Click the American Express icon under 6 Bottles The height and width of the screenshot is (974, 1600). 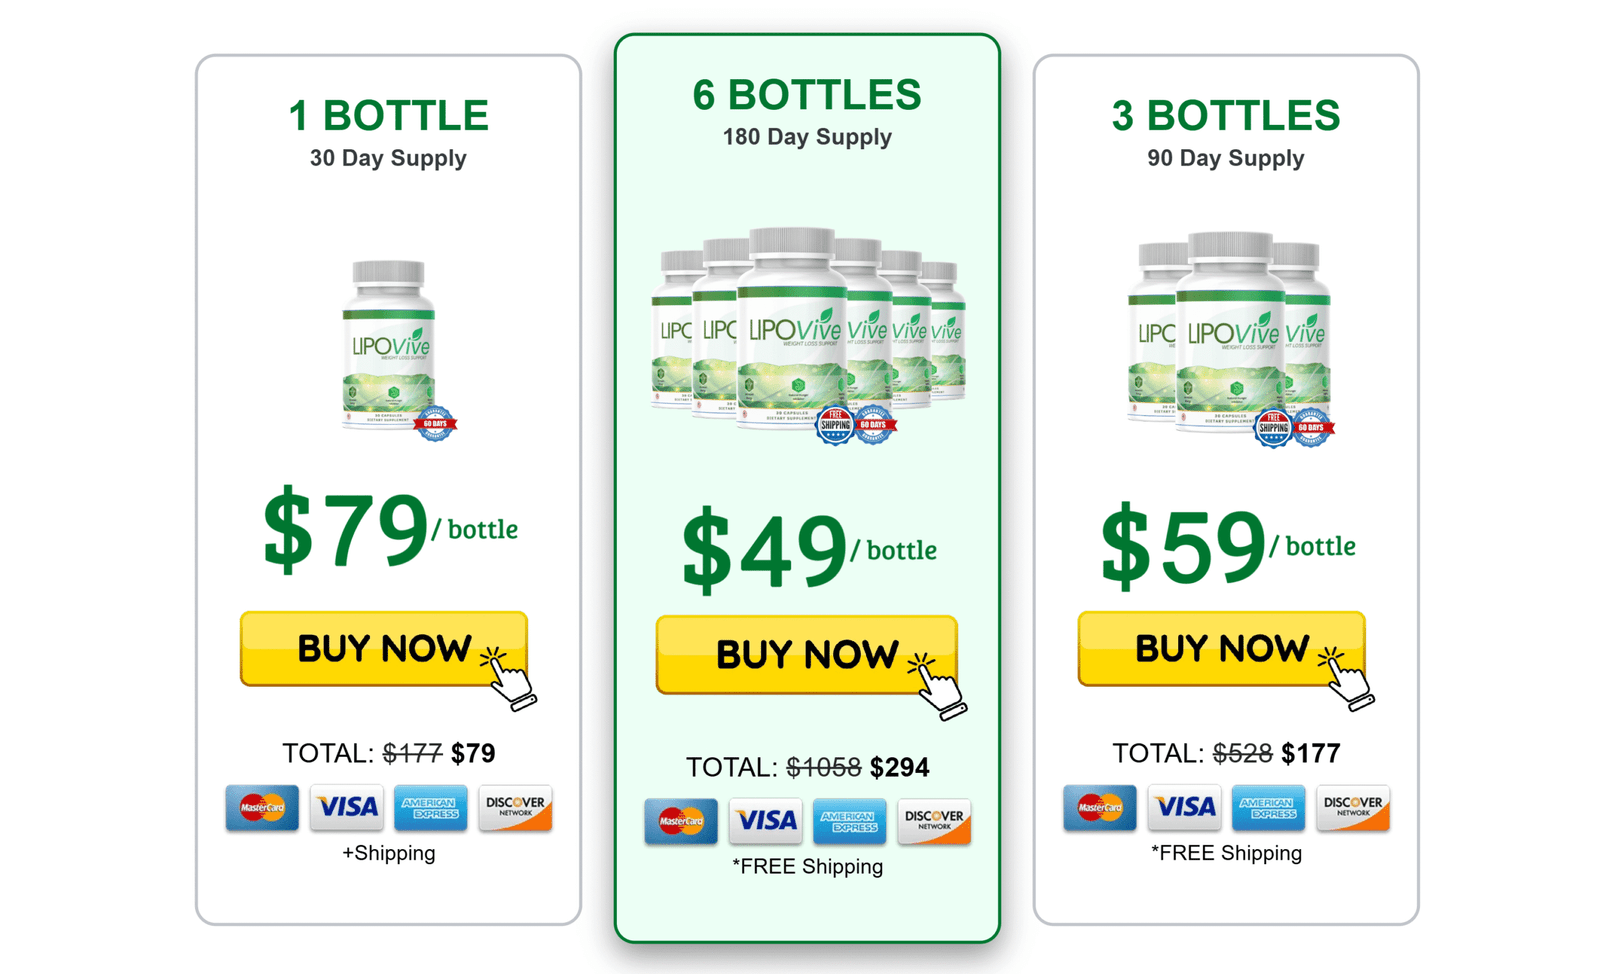849,822
